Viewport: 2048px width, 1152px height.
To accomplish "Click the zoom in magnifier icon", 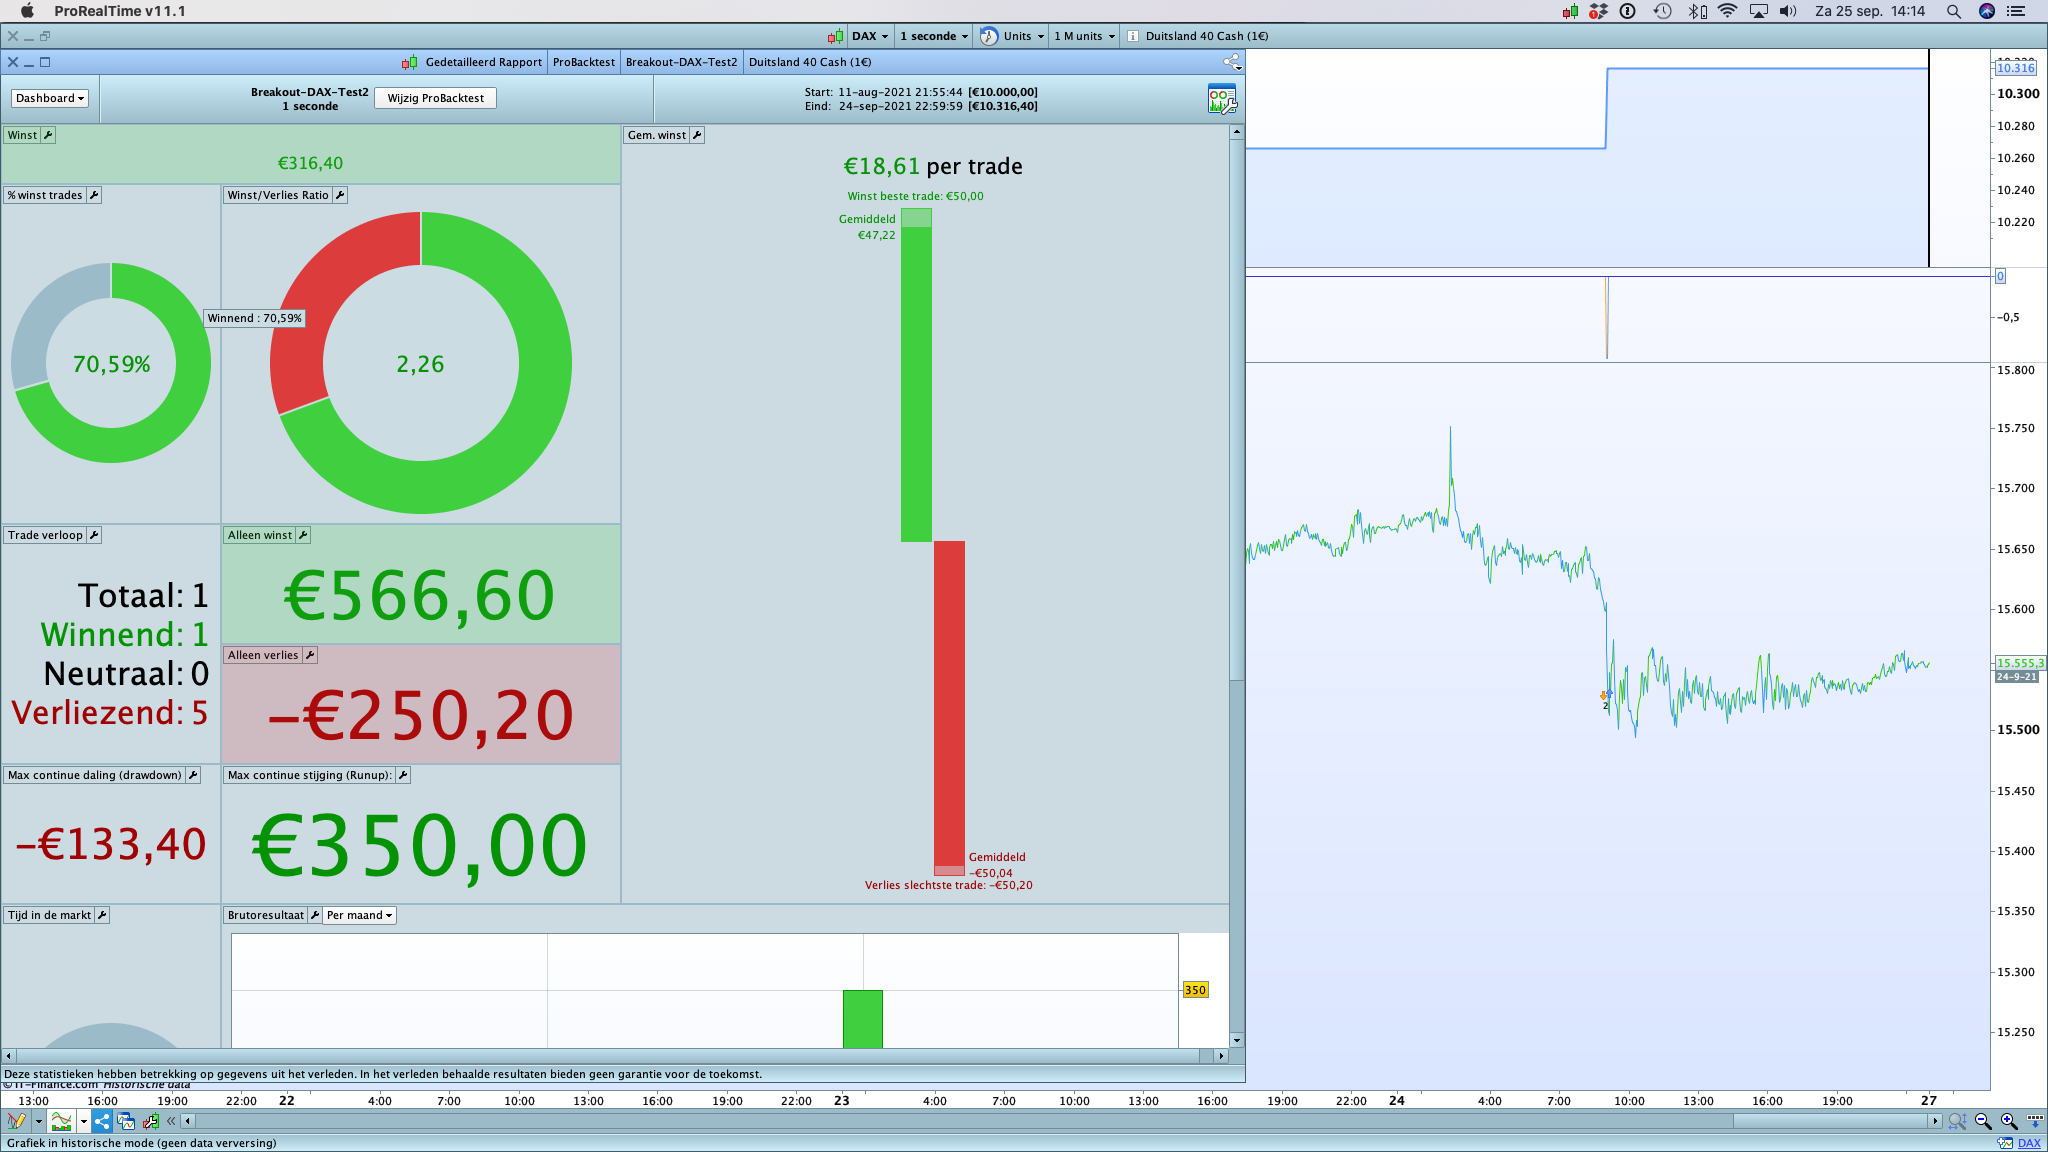I will (2008, 1122).
